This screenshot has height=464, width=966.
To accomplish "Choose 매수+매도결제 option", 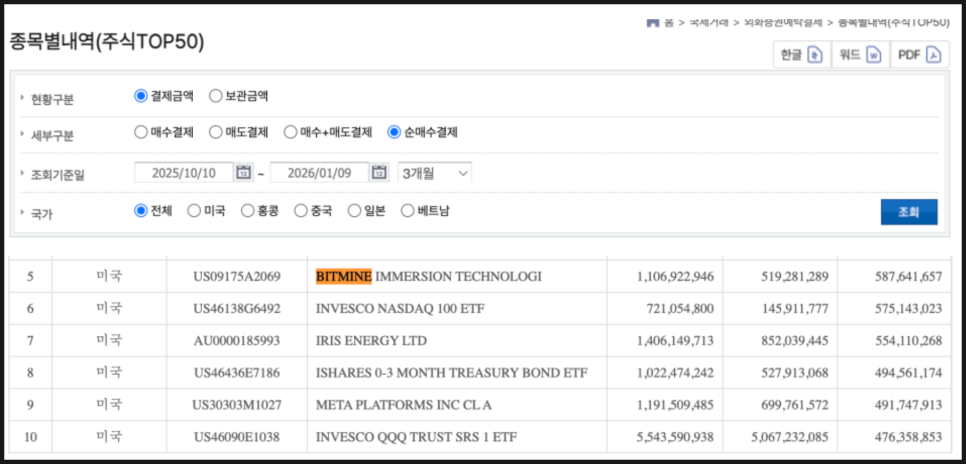I will tap(291, 132).
